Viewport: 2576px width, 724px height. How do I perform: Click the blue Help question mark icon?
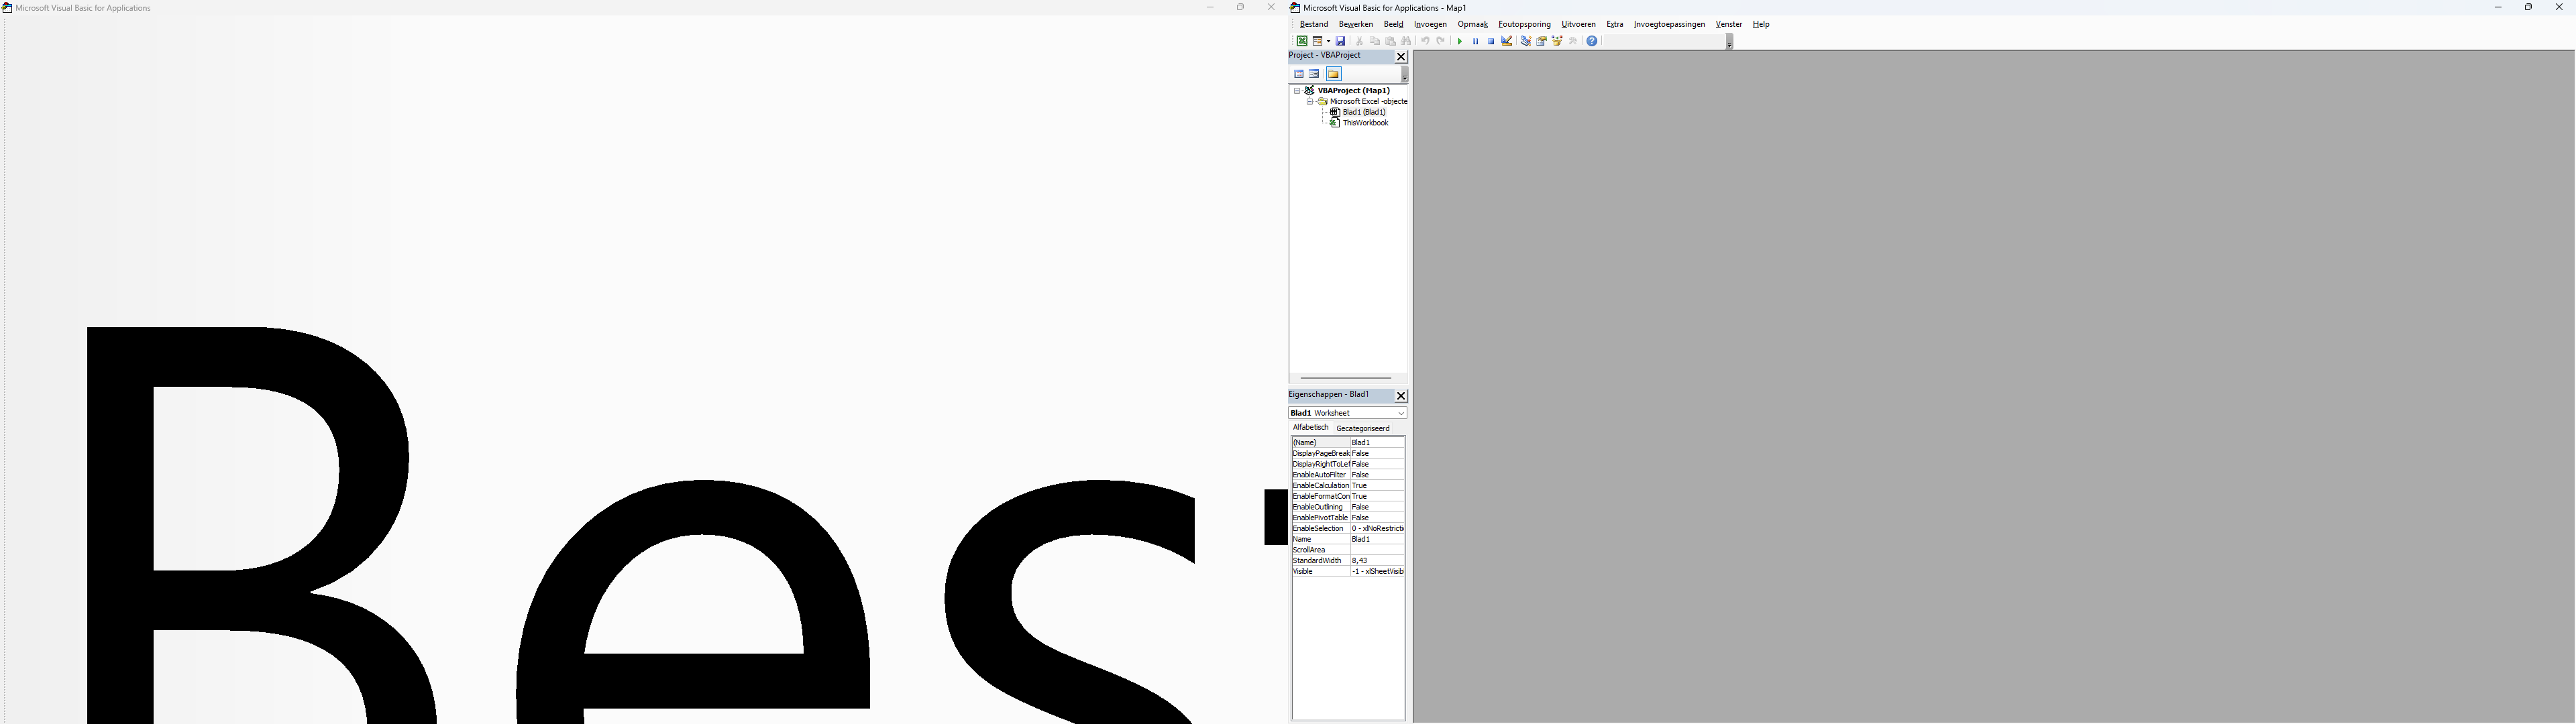1592,41
